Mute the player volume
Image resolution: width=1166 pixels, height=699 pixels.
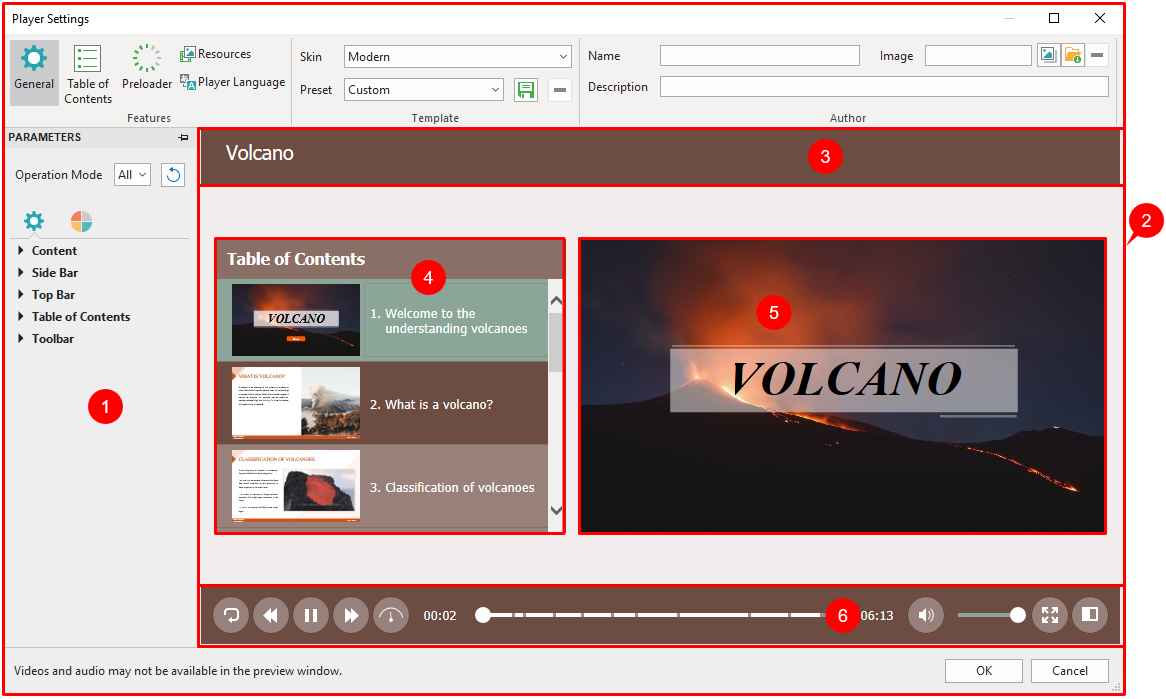click(x=926, y=615)
